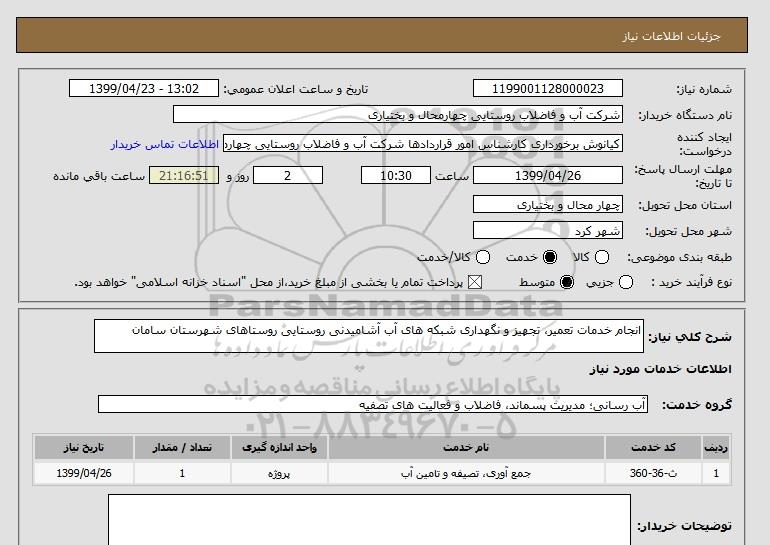Click the request creator field کیانوش برخورداری
Image resolution: width=770 pixels, height=545 pixels.
(x=423, y=144)
